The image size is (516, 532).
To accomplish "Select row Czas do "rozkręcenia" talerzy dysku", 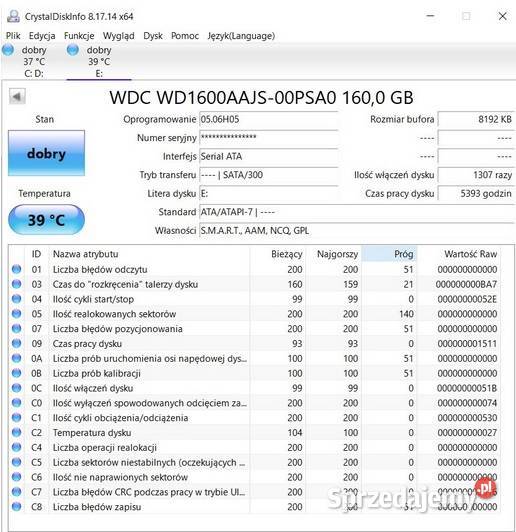I will point(254,284).
